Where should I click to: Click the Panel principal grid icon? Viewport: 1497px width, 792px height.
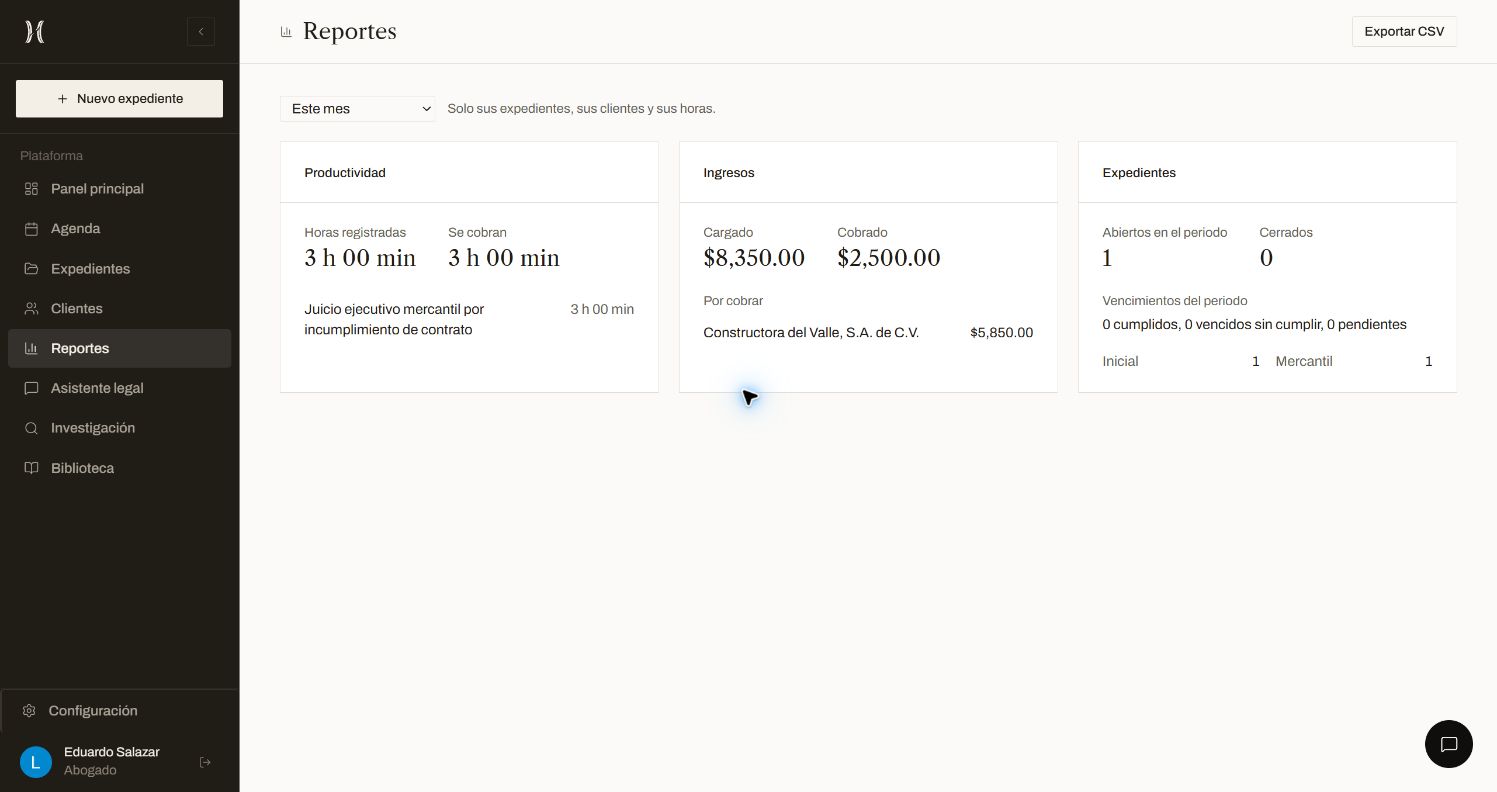point(31,189)
